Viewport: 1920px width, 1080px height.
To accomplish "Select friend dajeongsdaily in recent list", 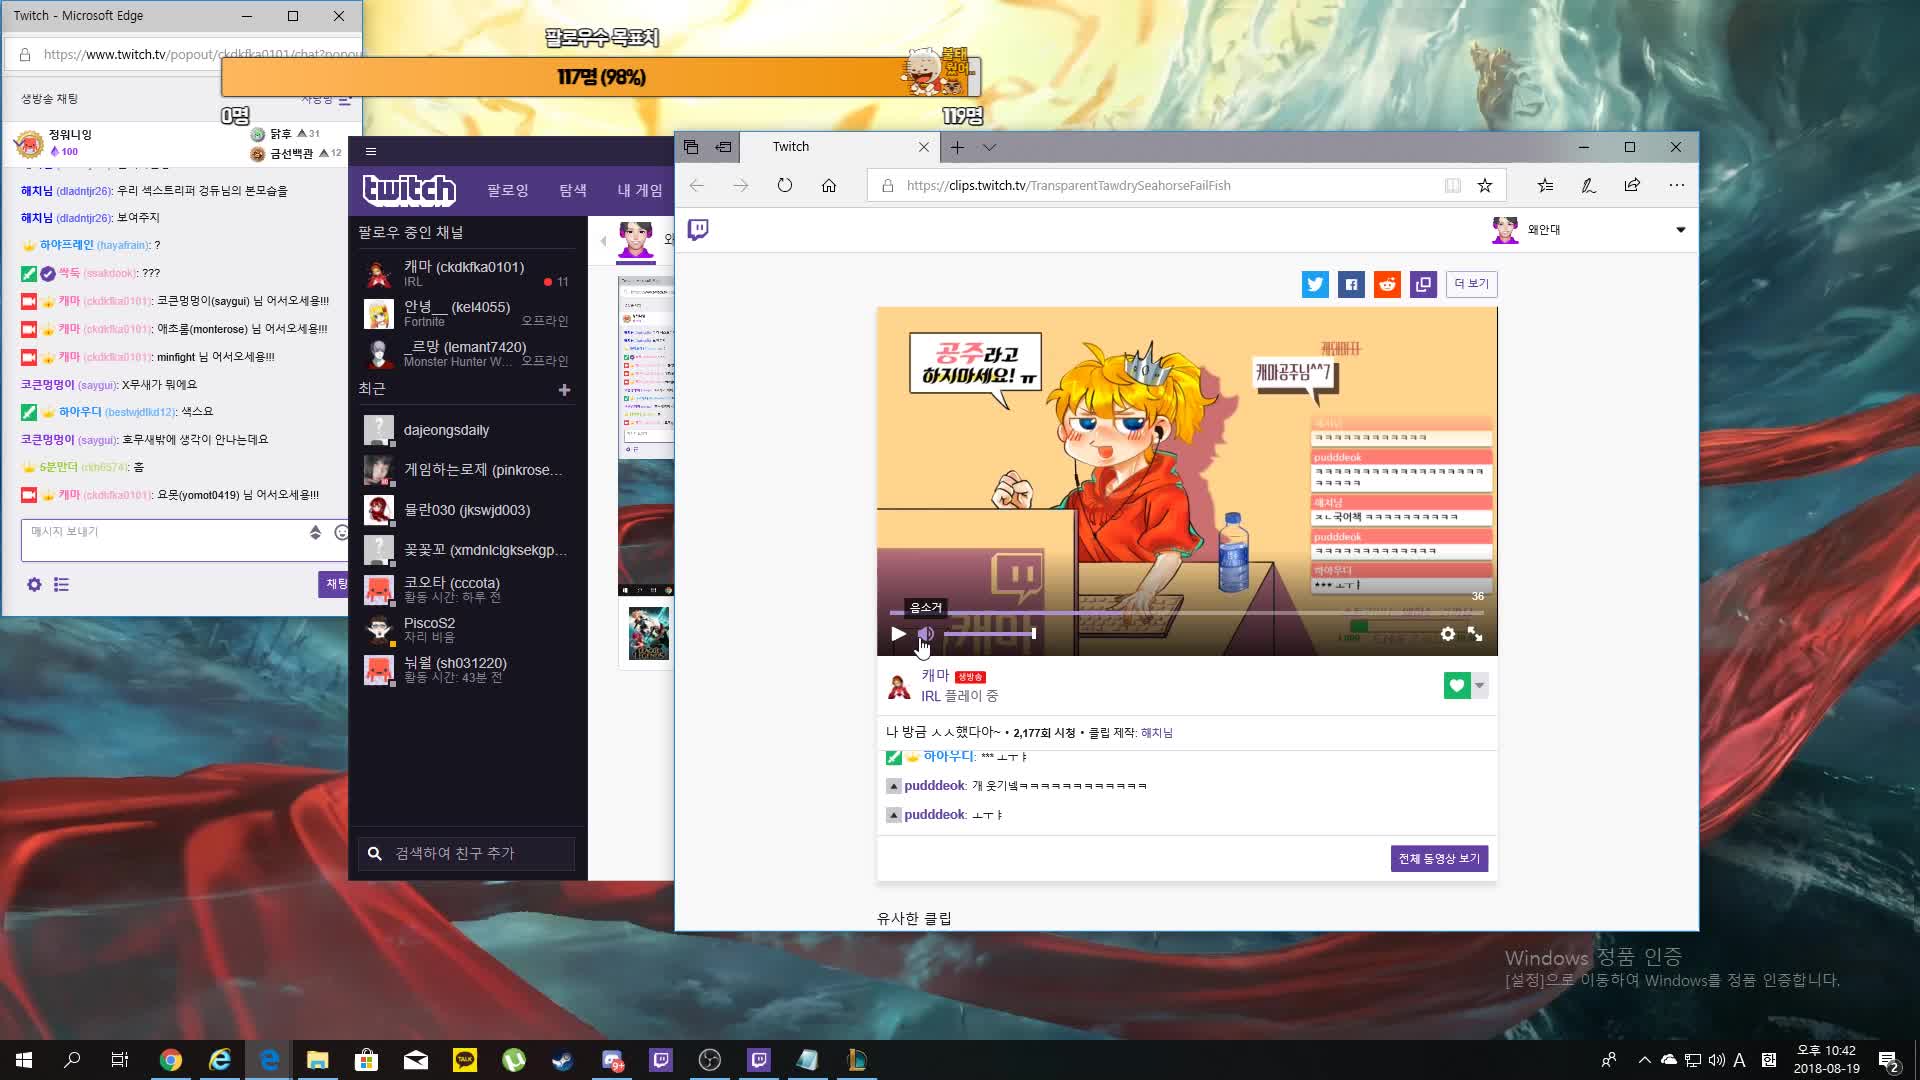I will click(x=466, y=430).
